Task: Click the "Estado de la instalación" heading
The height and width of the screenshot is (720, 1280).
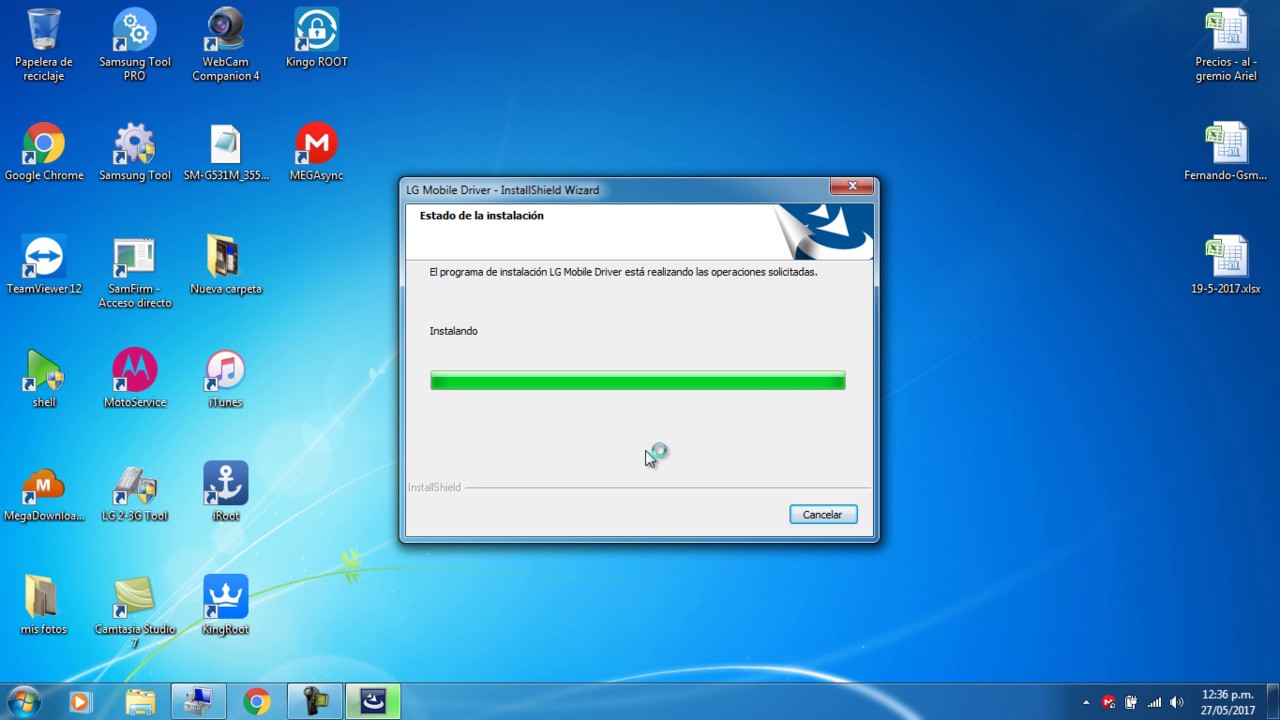Action: tap(481, 215)
